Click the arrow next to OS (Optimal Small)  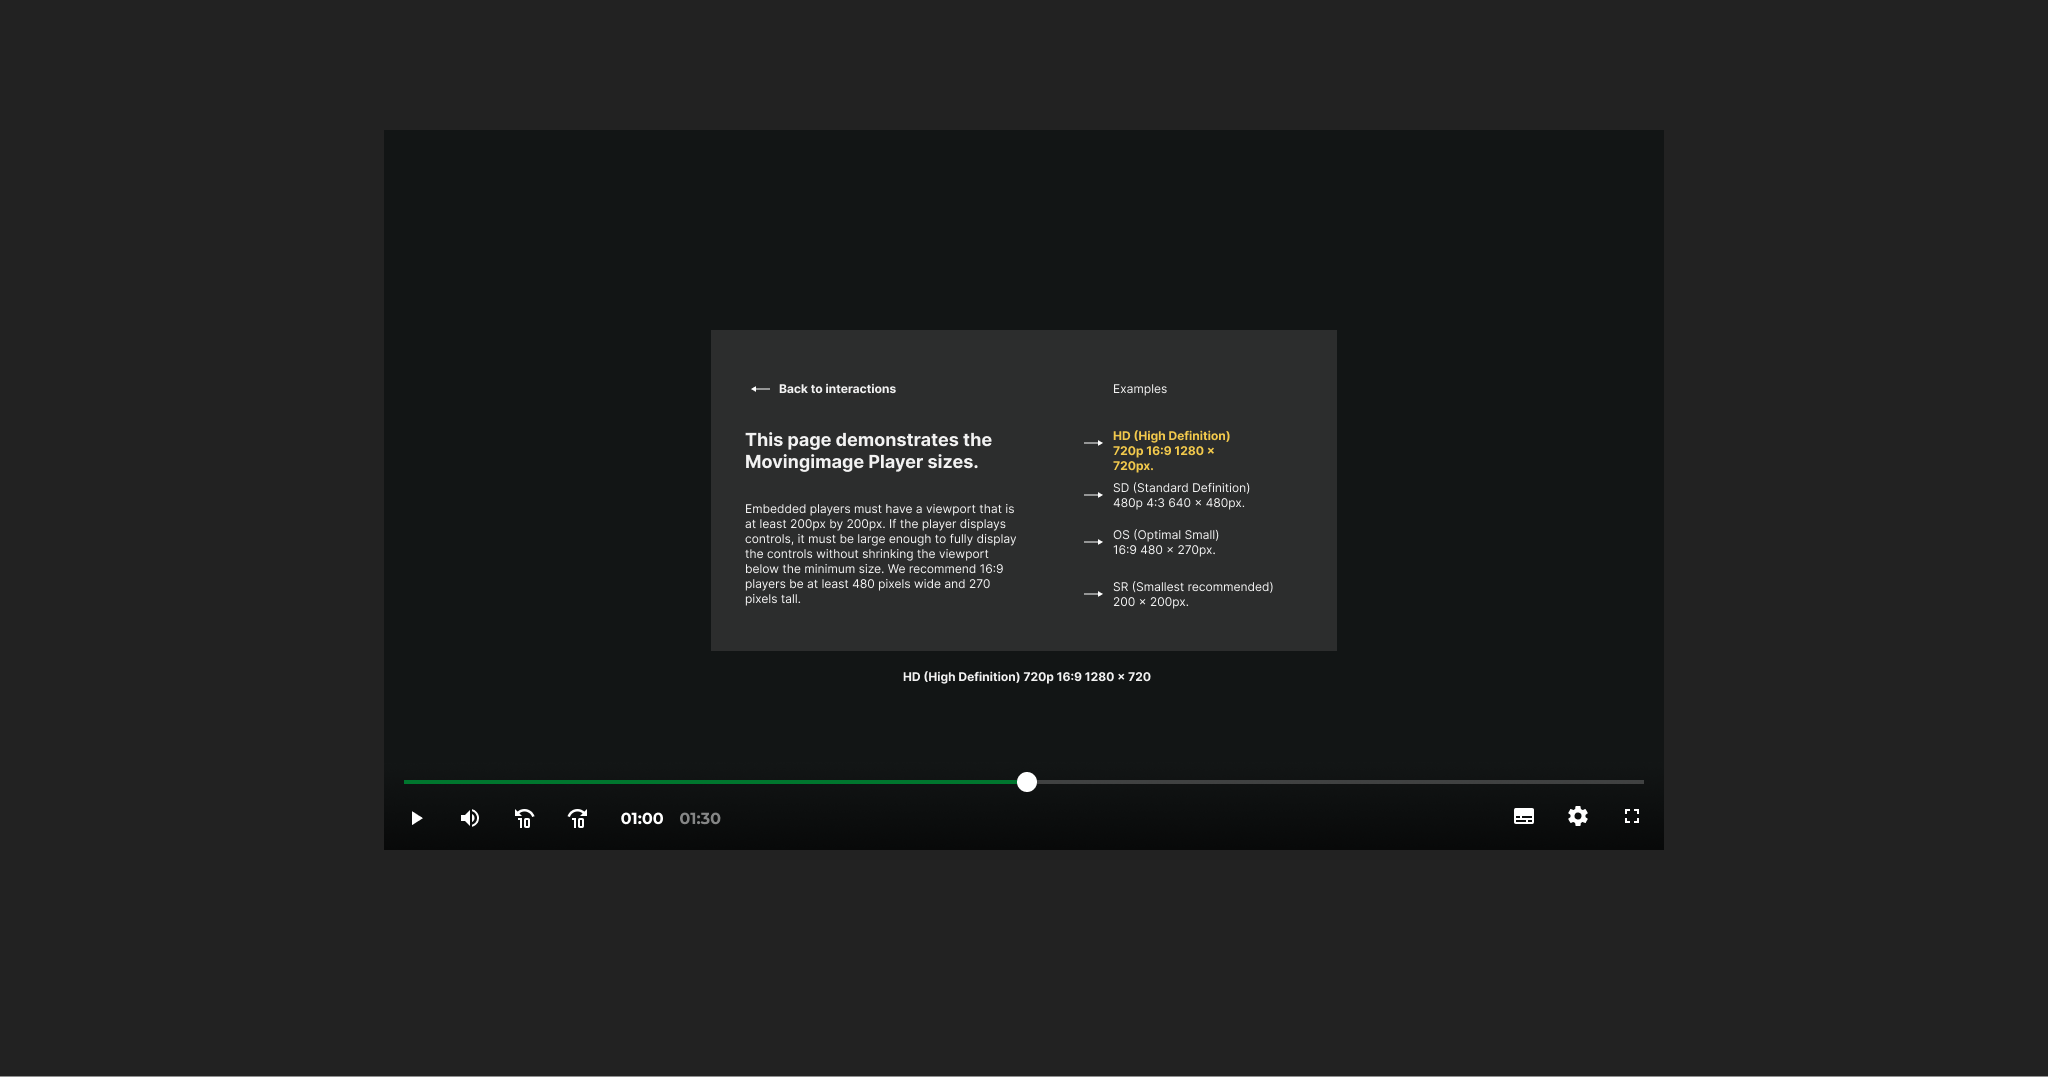click(x=1093, y=542)
